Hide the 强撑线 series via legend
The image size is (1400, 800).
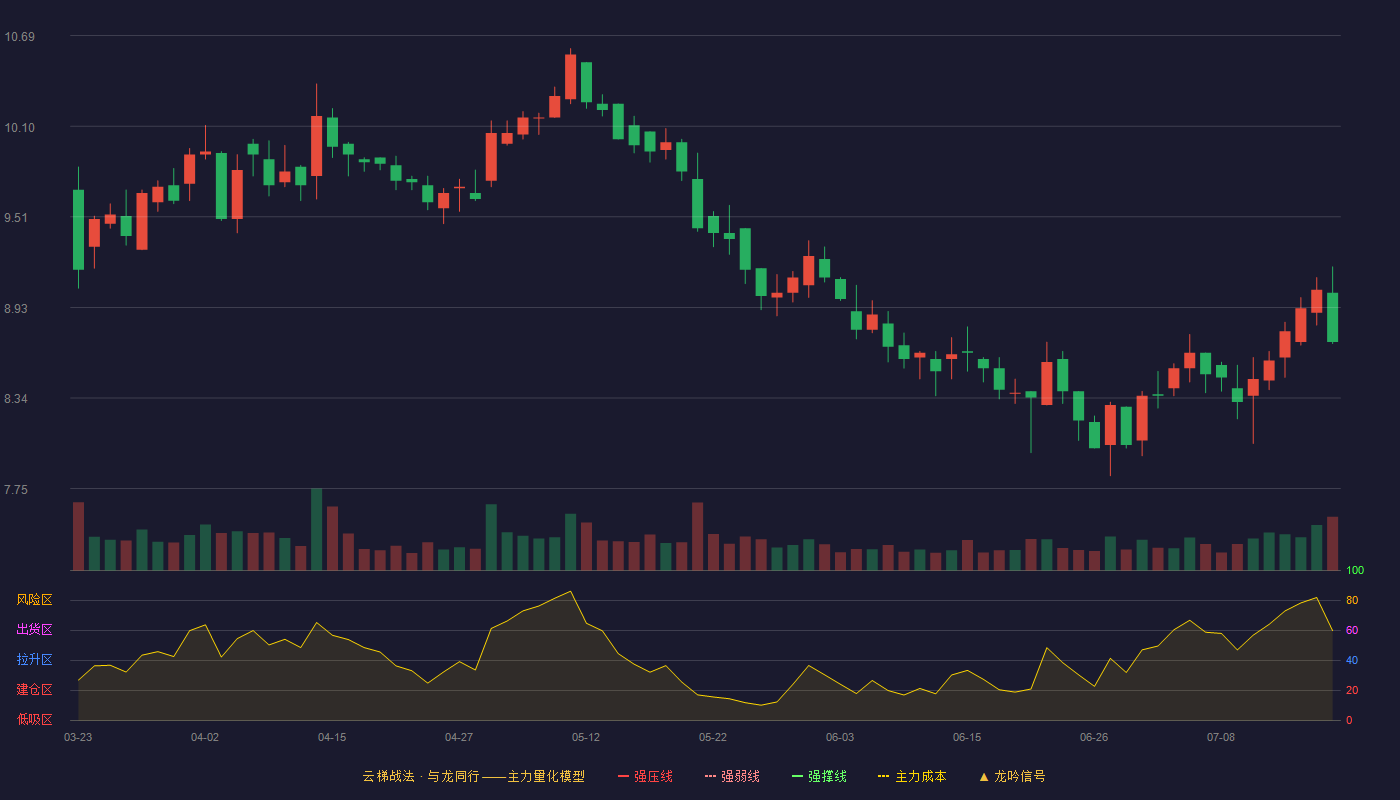tap(819, 776)
